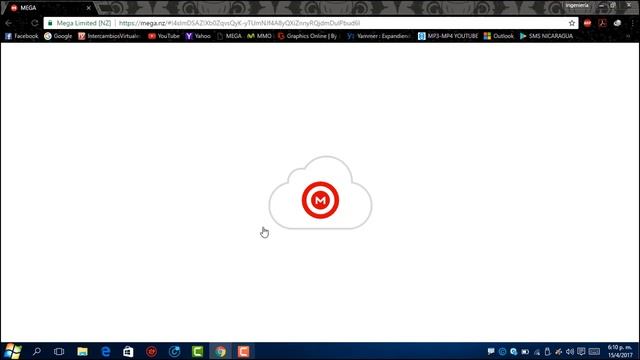Screen dimensions: 640x360
Task: Open the Outlook bookmark
Action: (499, 36)
